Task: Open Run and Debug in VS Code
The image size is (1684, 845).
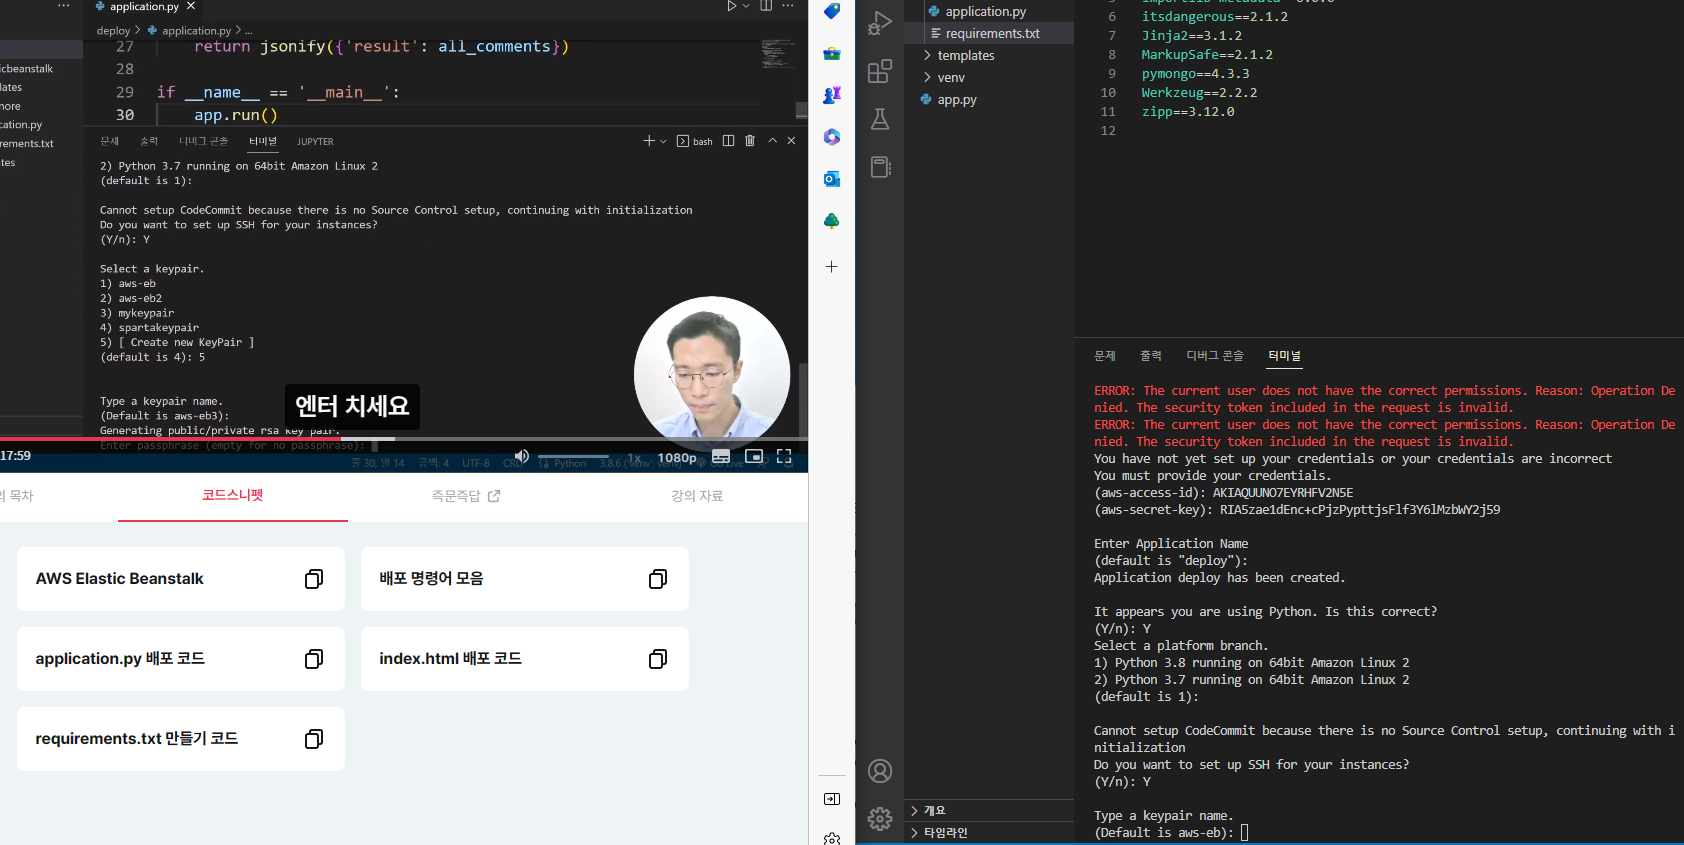Action: point(880,23)
